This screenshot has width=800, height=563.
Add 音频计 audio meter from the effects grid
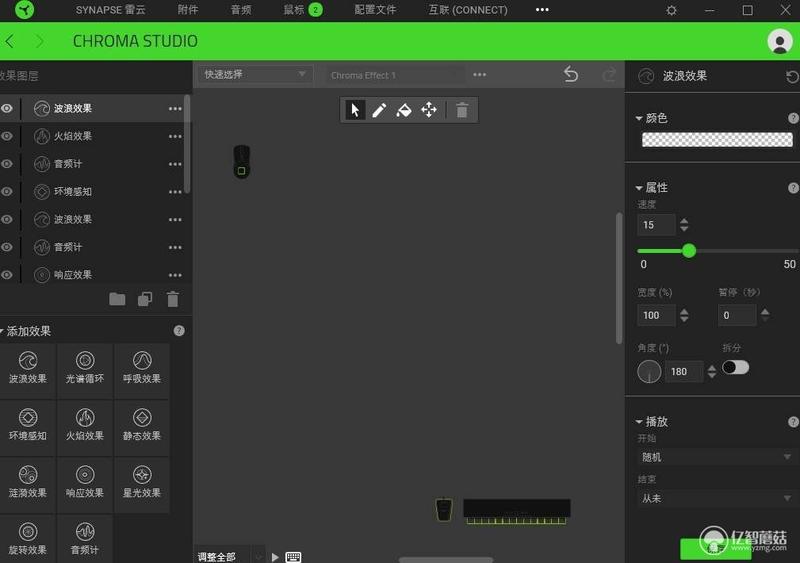coord(85,539)
